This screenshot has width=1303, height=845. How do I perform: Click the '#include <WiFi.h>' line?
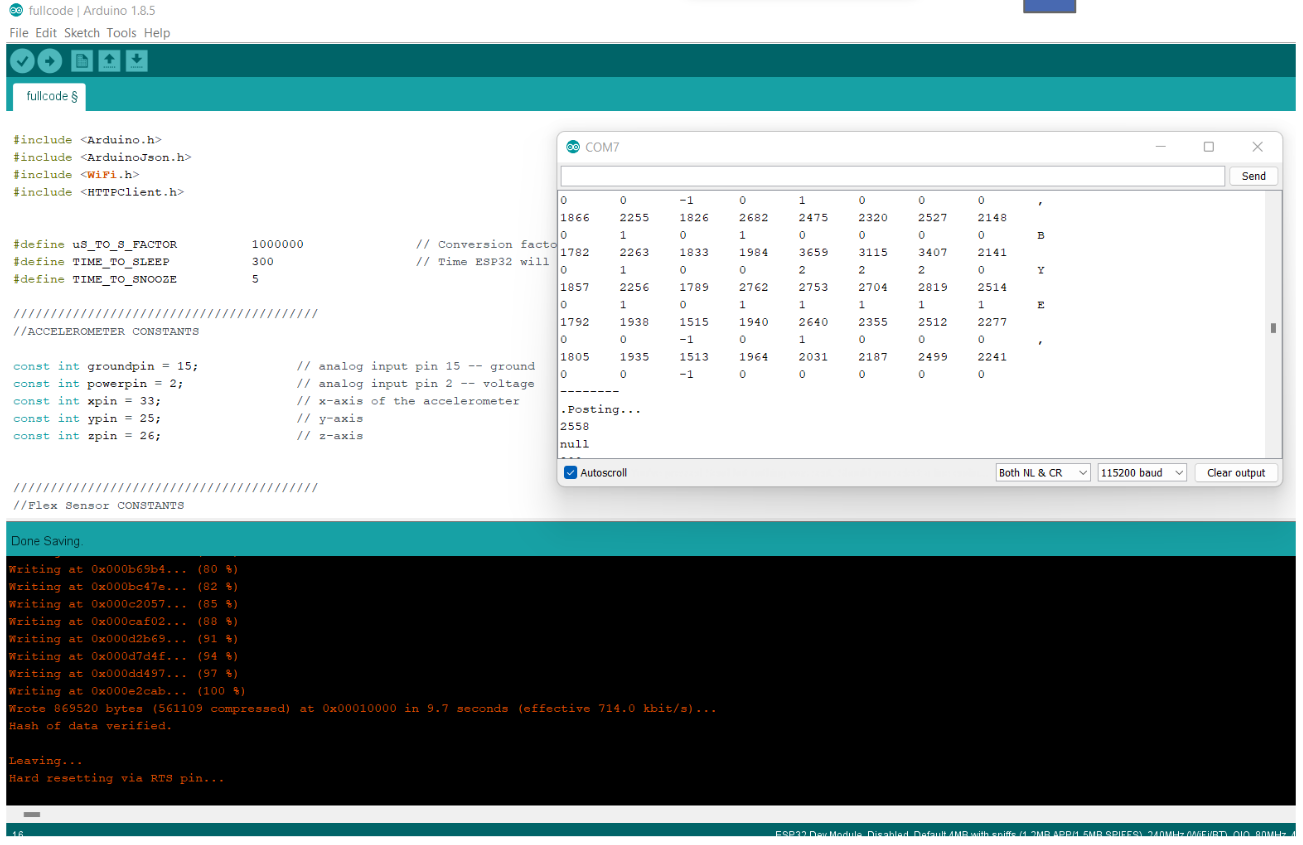[x=76, y=174]
